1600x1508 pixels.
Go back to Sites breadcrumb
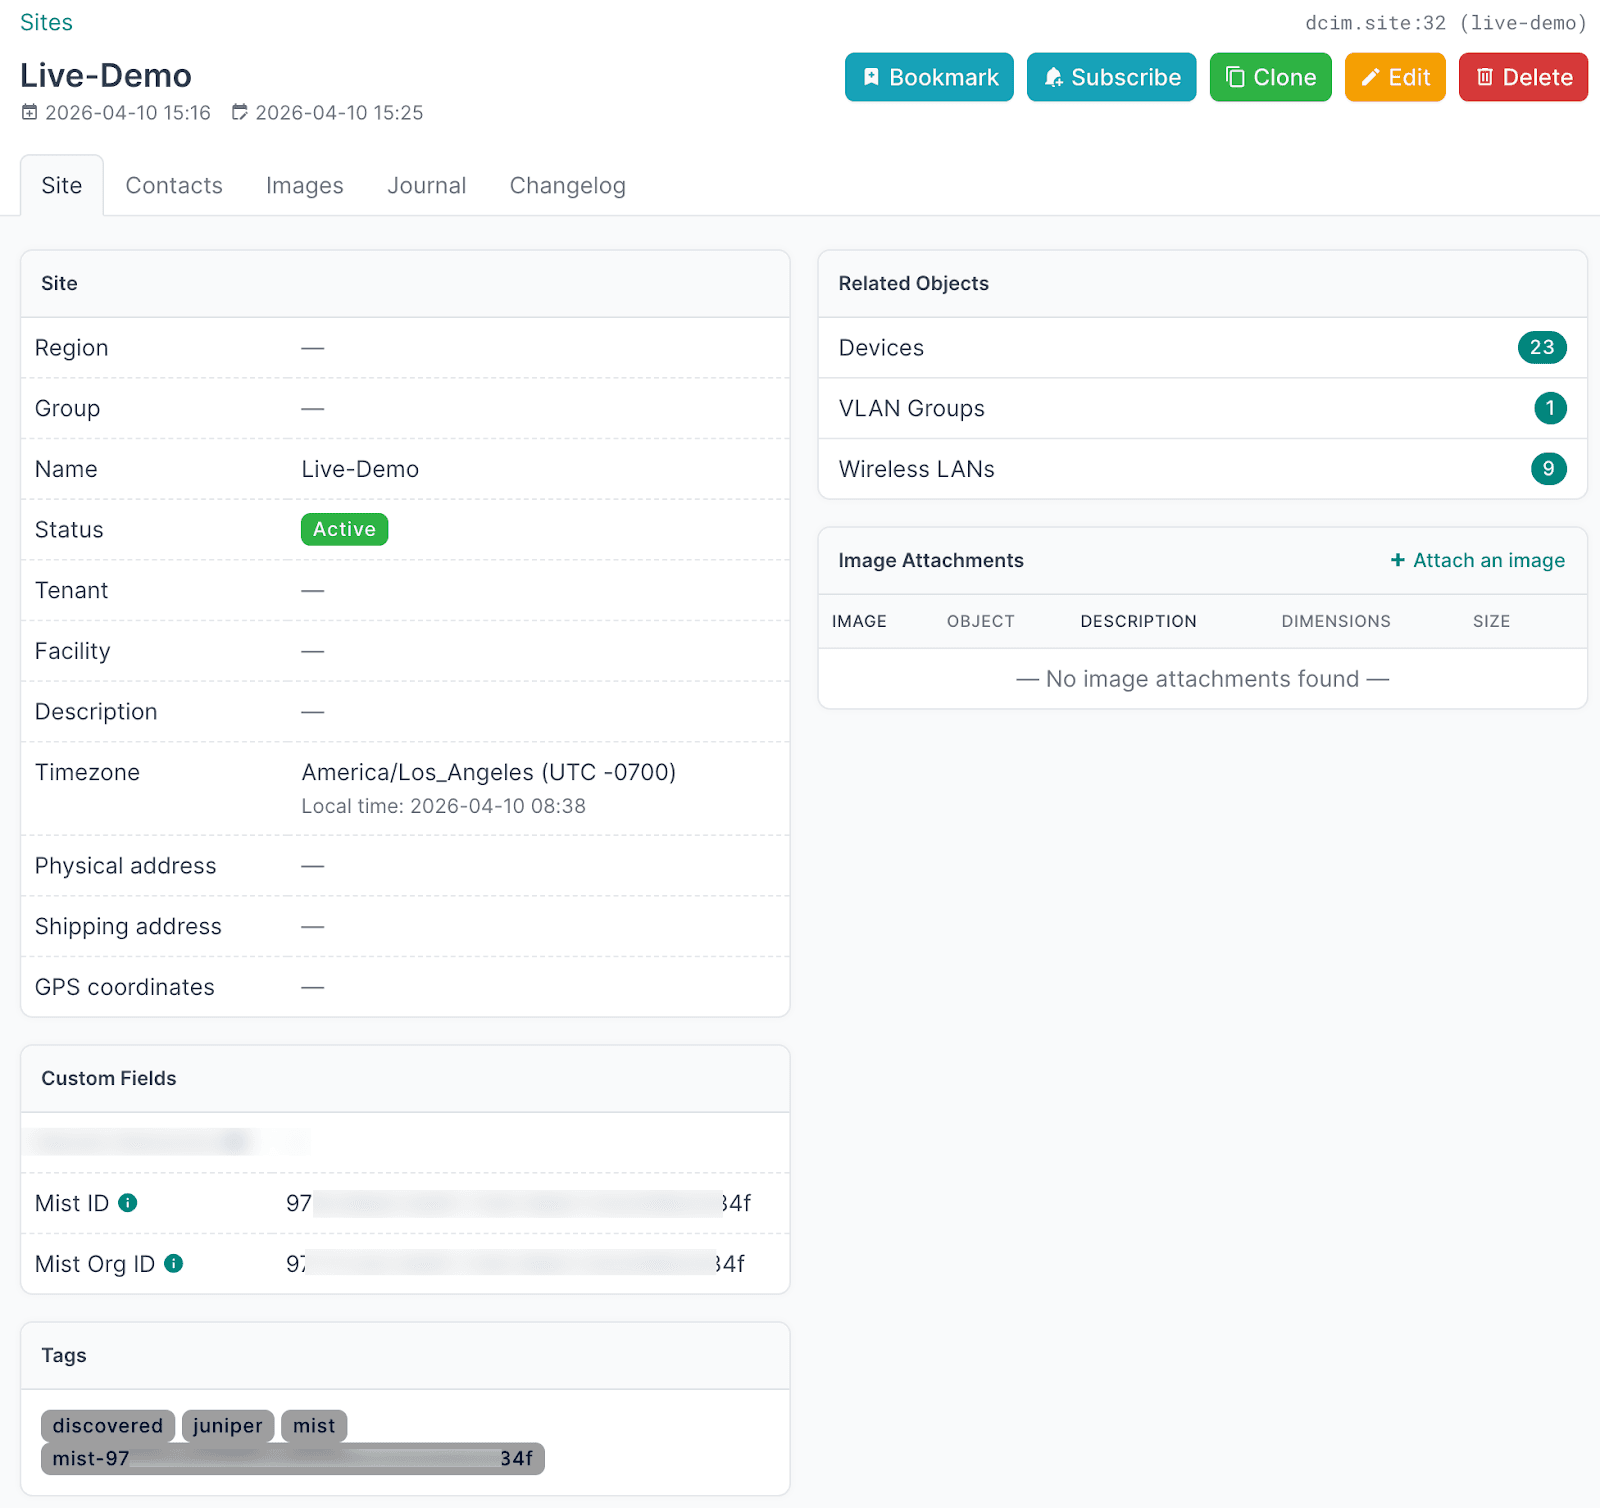pos(46,23)
